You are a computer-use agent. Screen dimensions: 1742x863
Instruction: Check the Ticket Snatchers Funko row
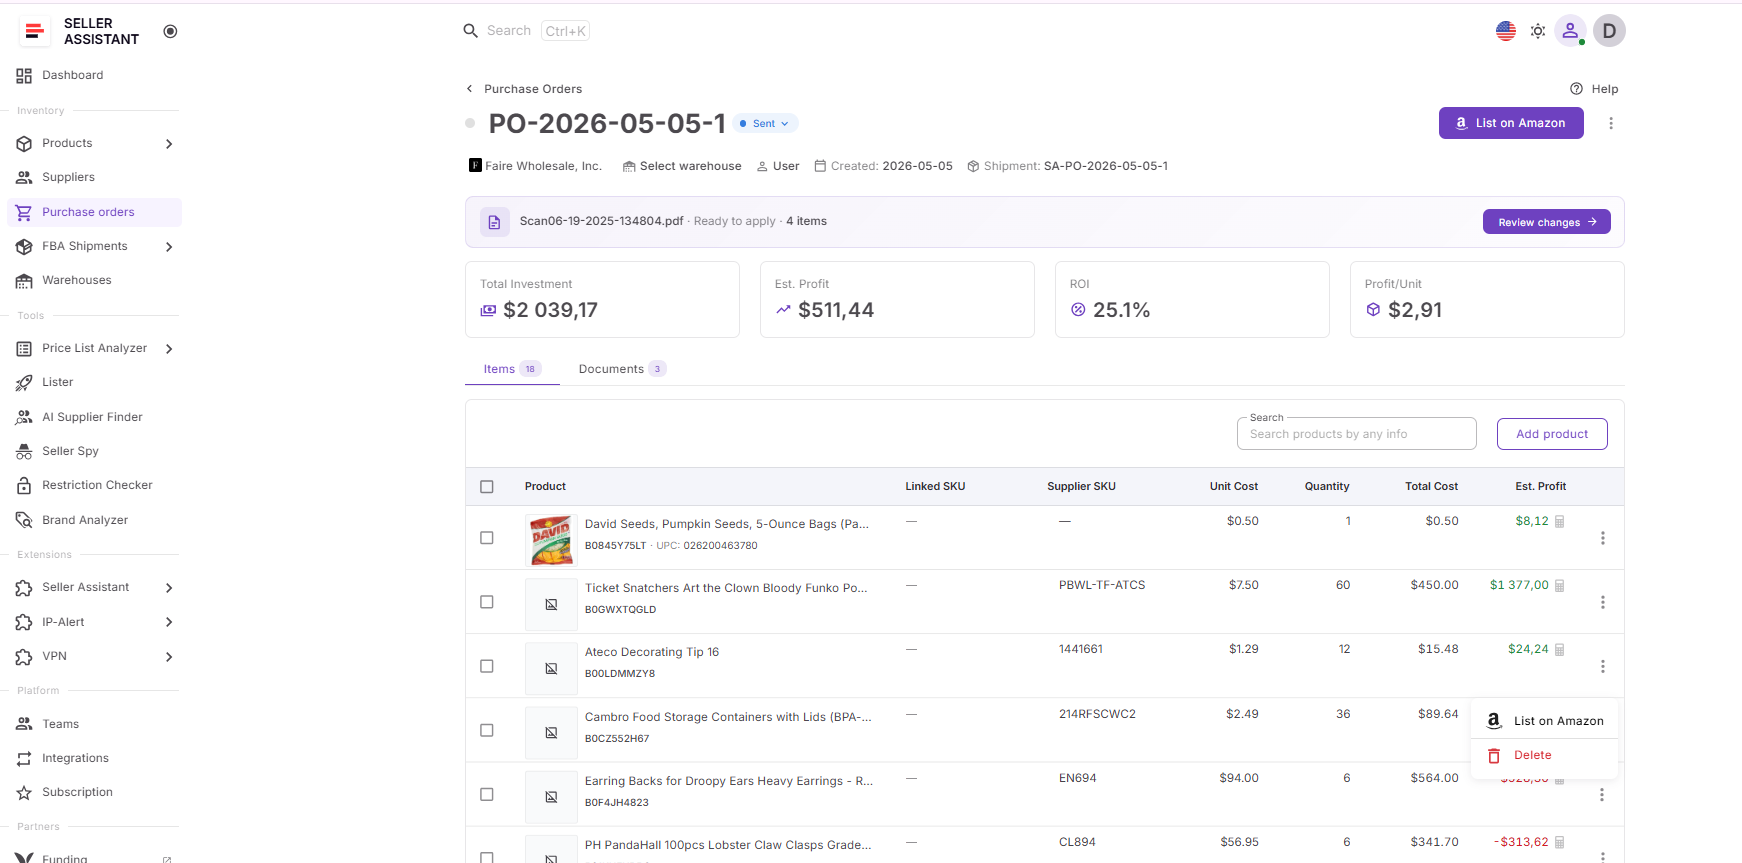coord(487,602)
